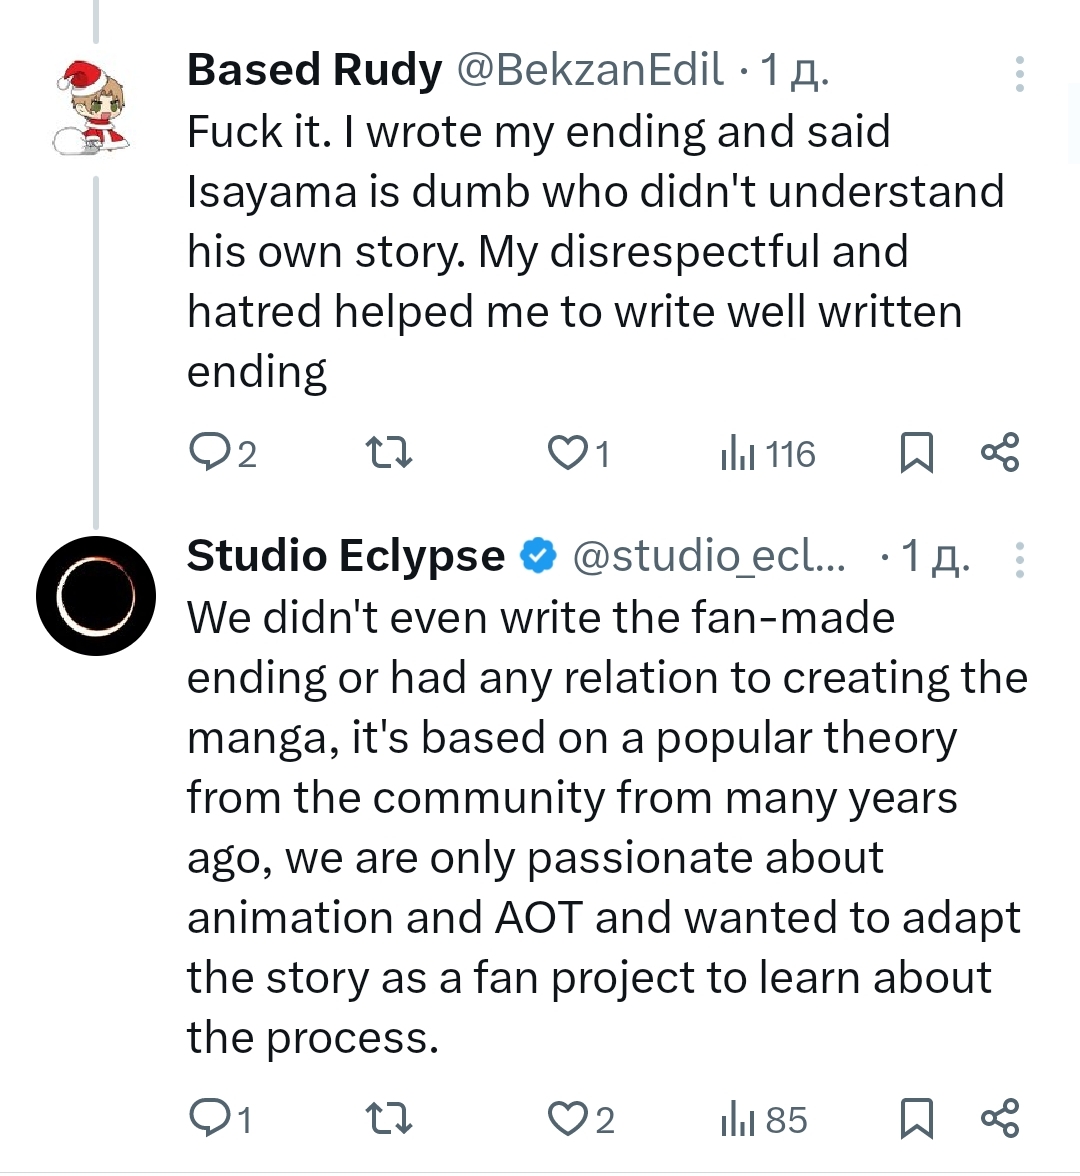The image size is (1080, 1176).
Task: Open the @BekzanEdil handle link
Action: 590,70
